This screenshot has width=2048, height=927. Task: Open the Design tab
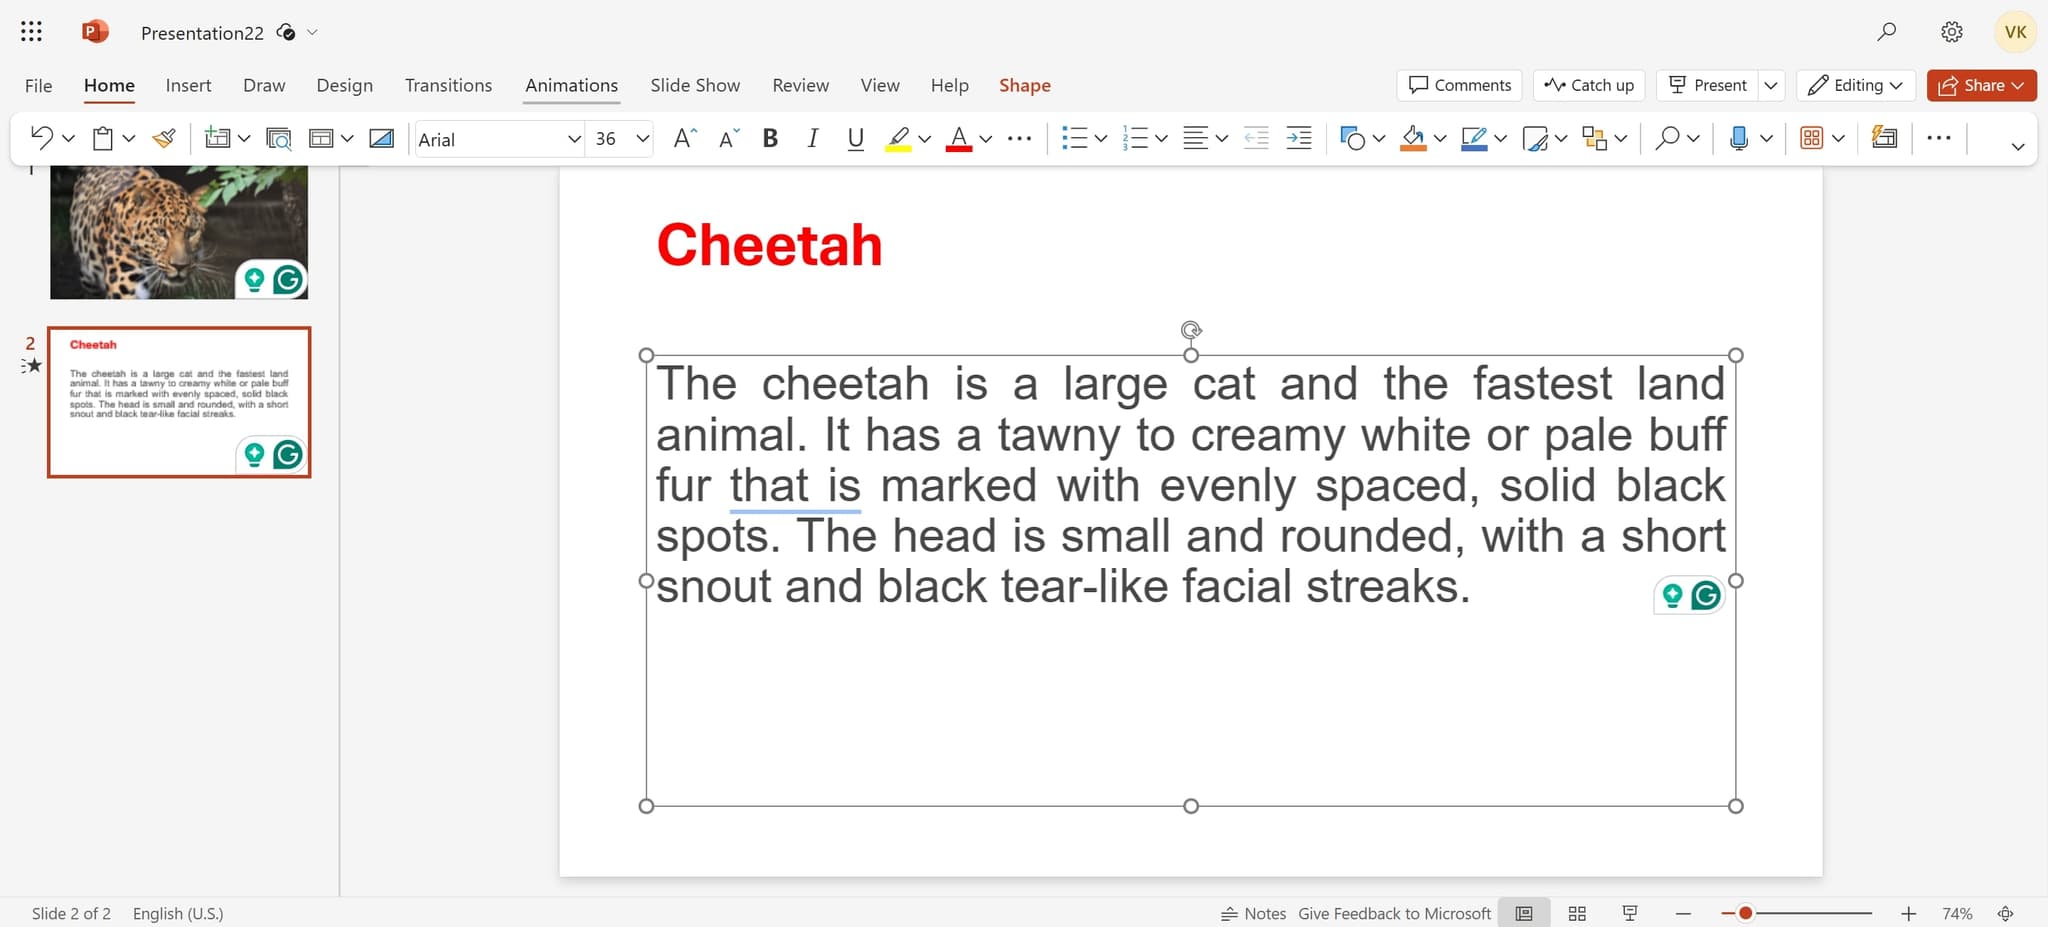point(344,85)
